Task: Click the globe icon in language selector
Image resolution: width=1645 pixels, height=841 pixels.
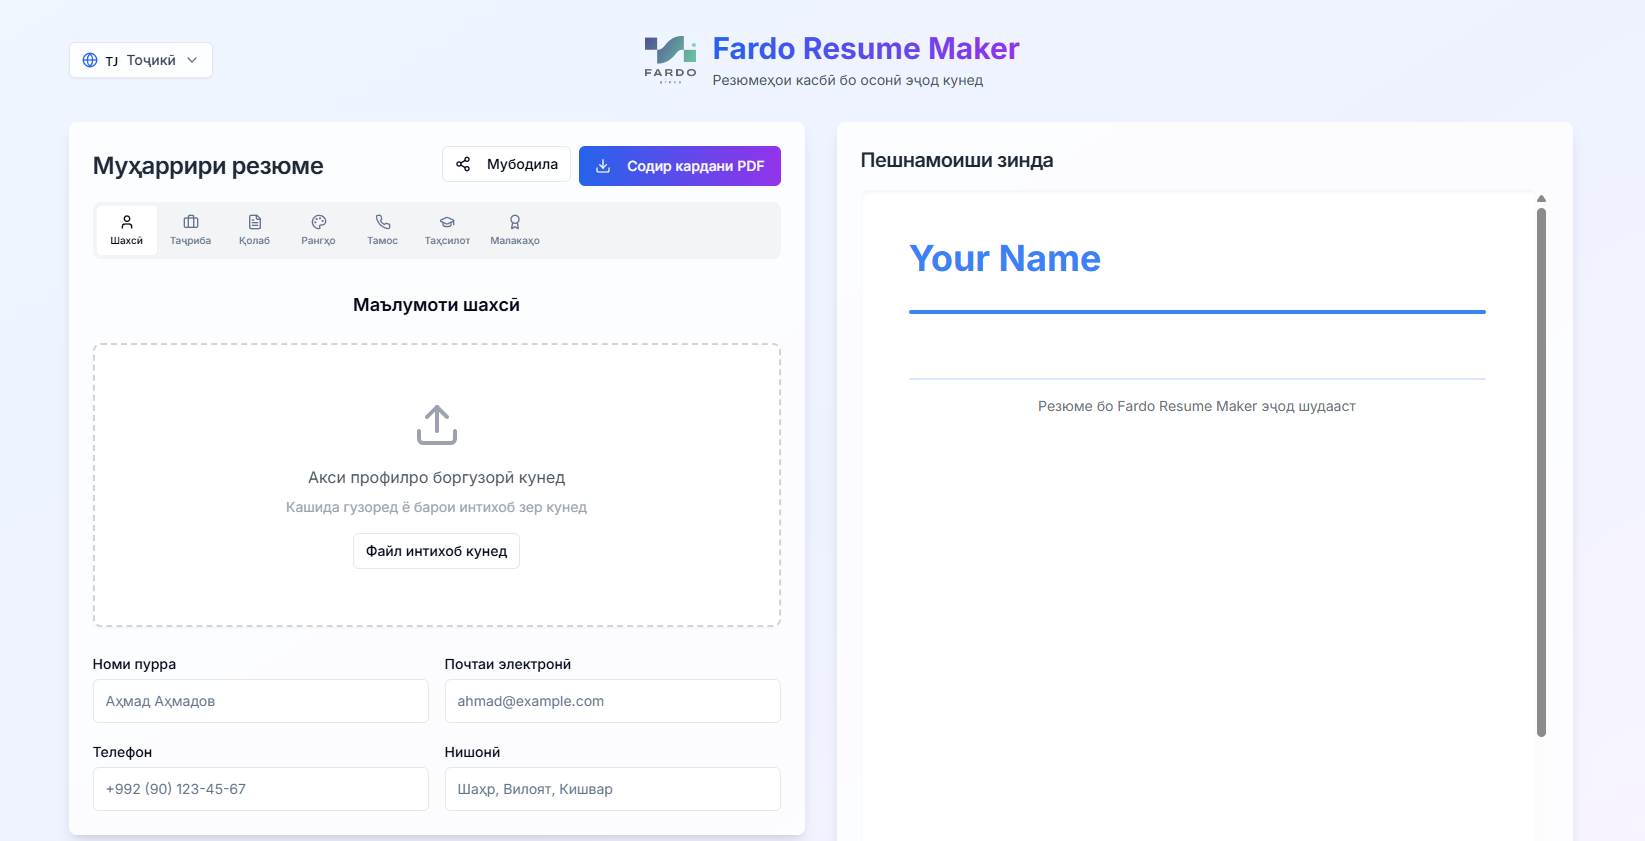Action: 90,60
